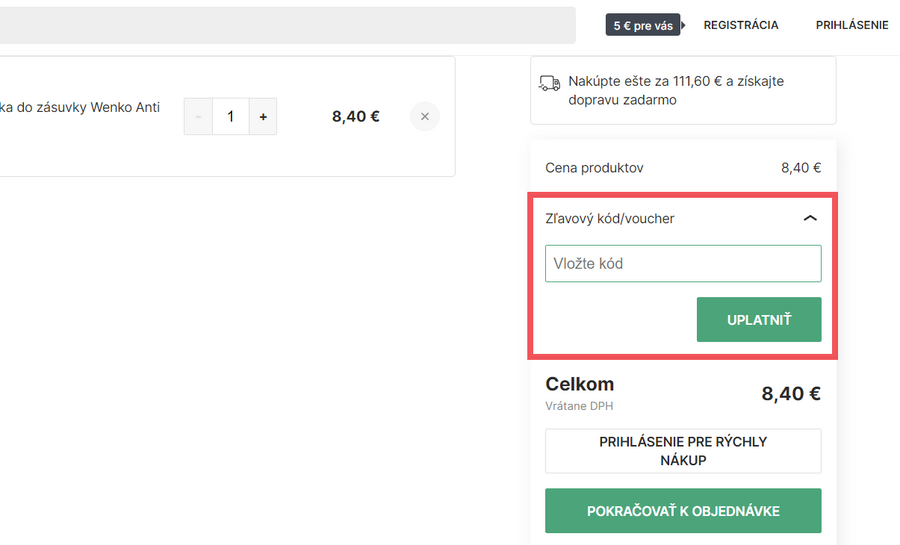Click the free shipping notice text
This screenshot has width=900, height=545.
[676, 90]
